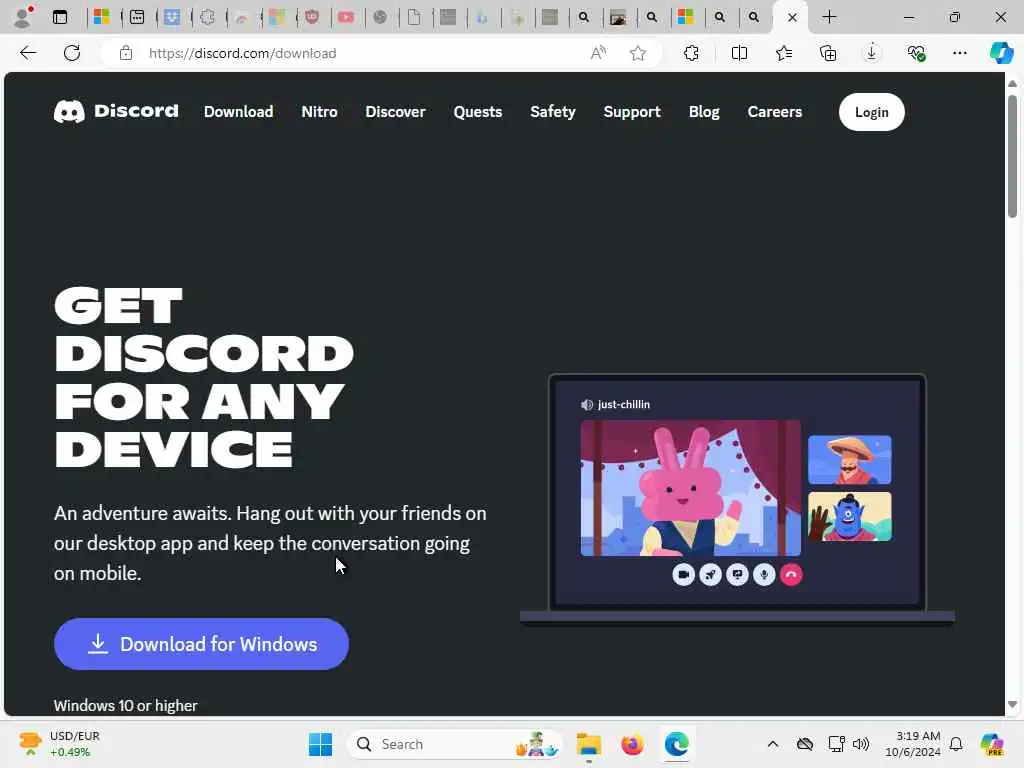Toggle split screen view

(739, 53)
